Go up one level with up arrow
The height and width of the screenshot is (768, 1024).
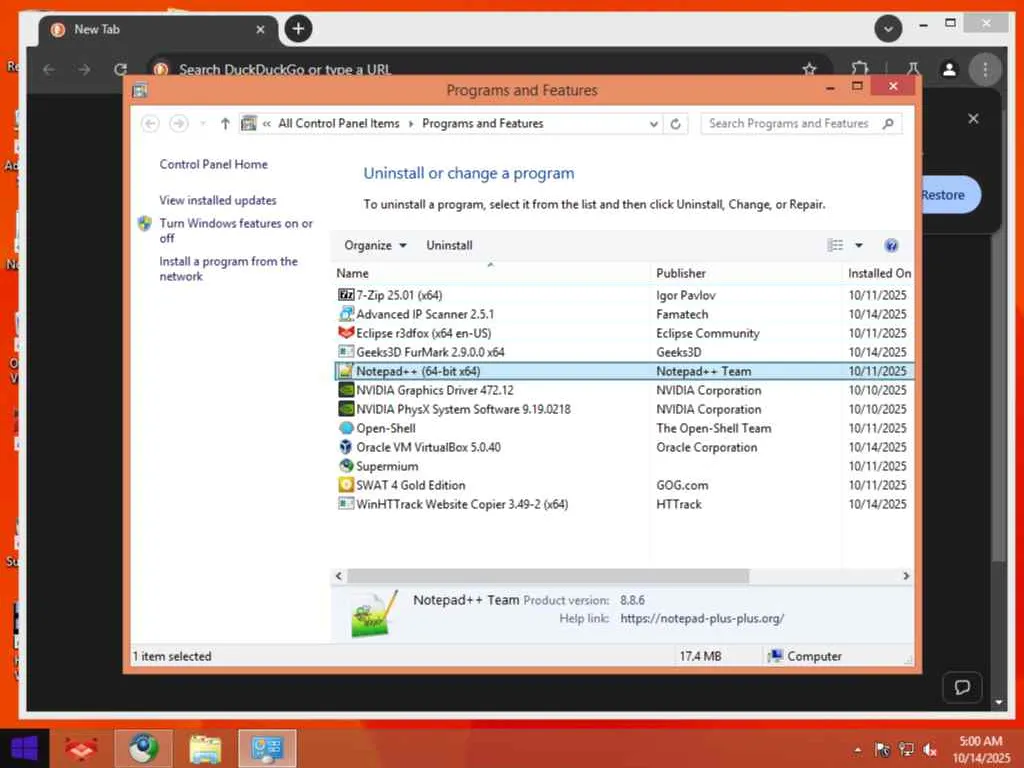click(x=225, y=123)
